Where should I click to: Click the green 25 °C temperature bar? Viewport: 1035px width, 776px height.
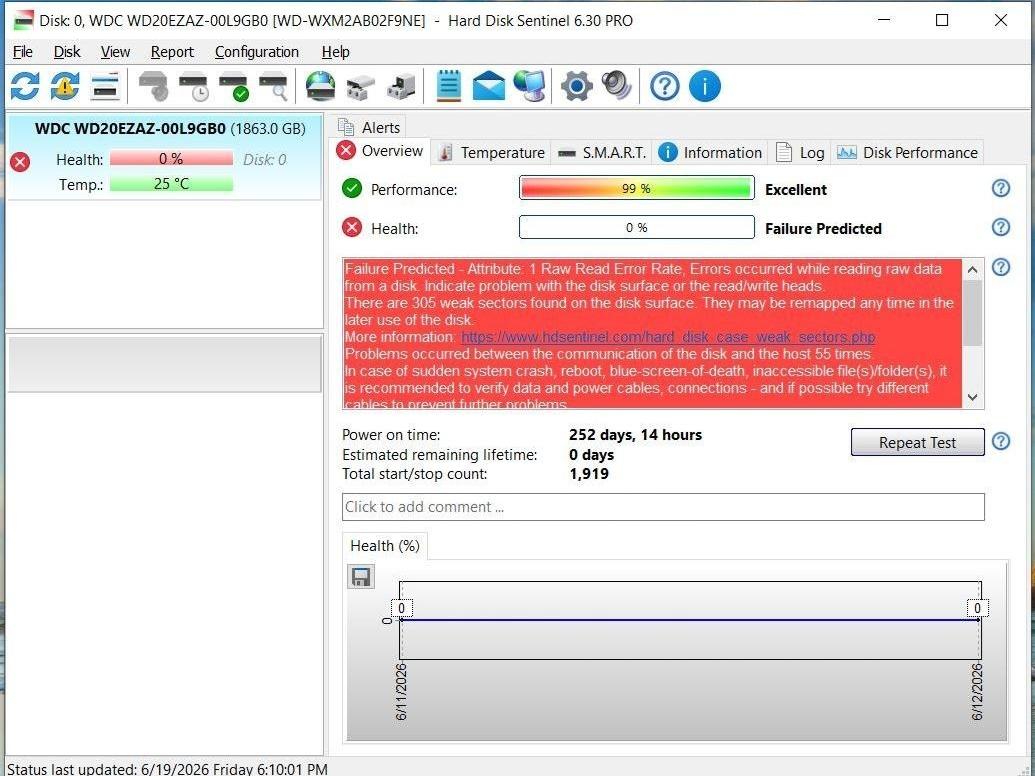tap(171, 184)
